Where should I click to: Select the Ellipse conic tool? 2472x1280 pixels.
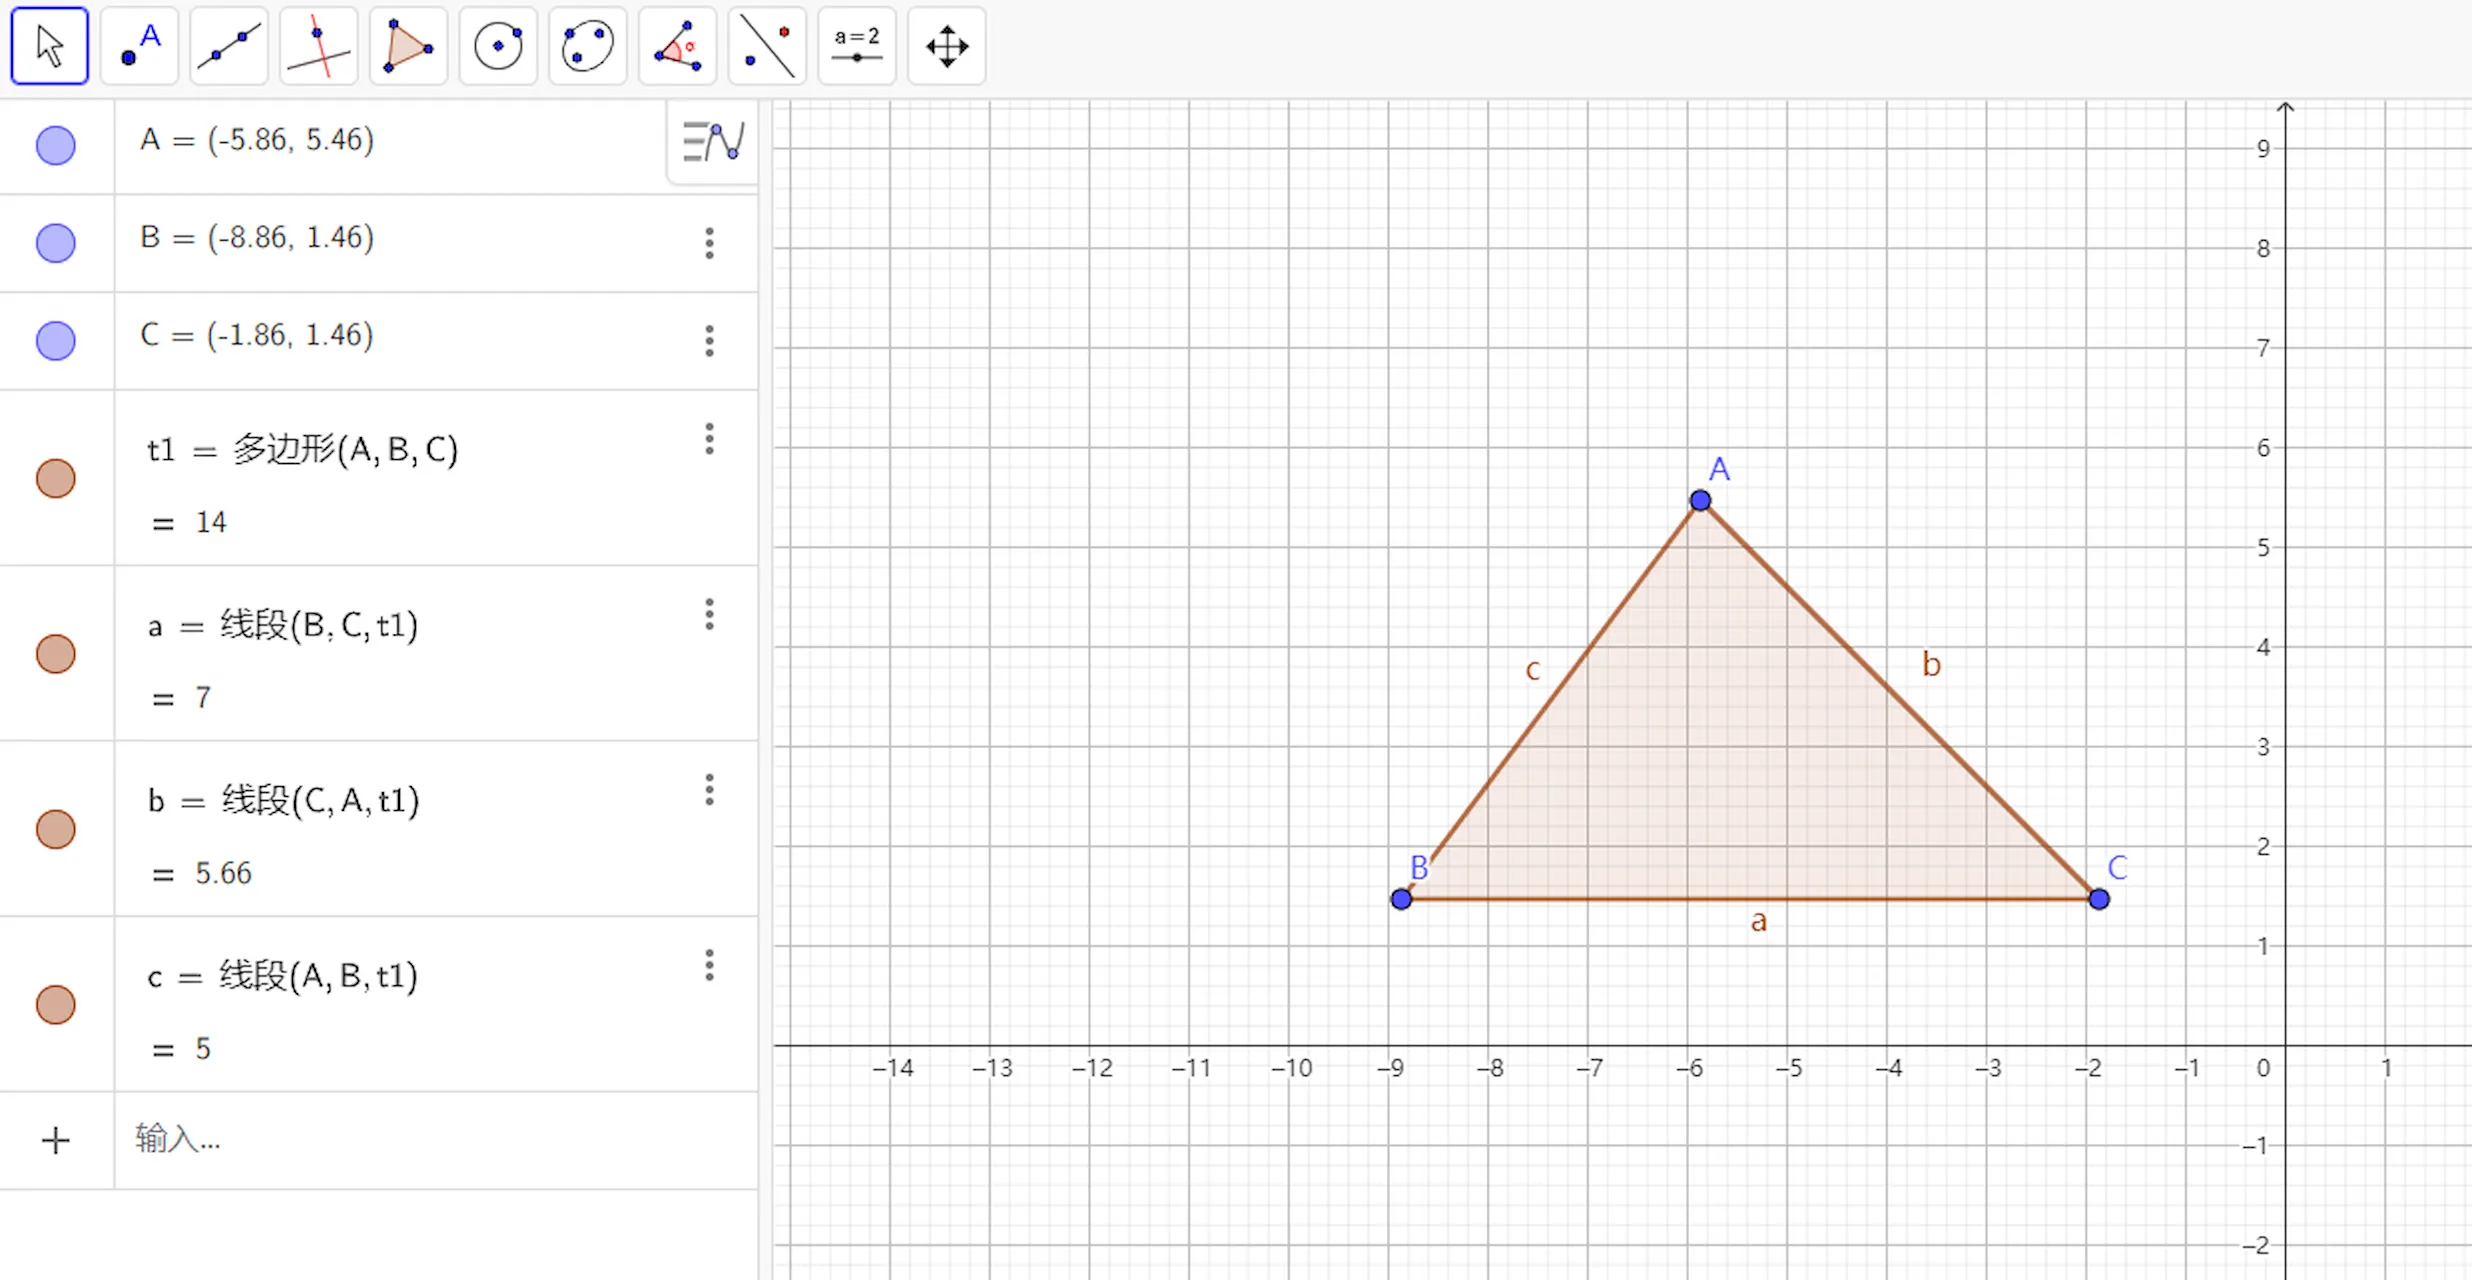point(587,46)
